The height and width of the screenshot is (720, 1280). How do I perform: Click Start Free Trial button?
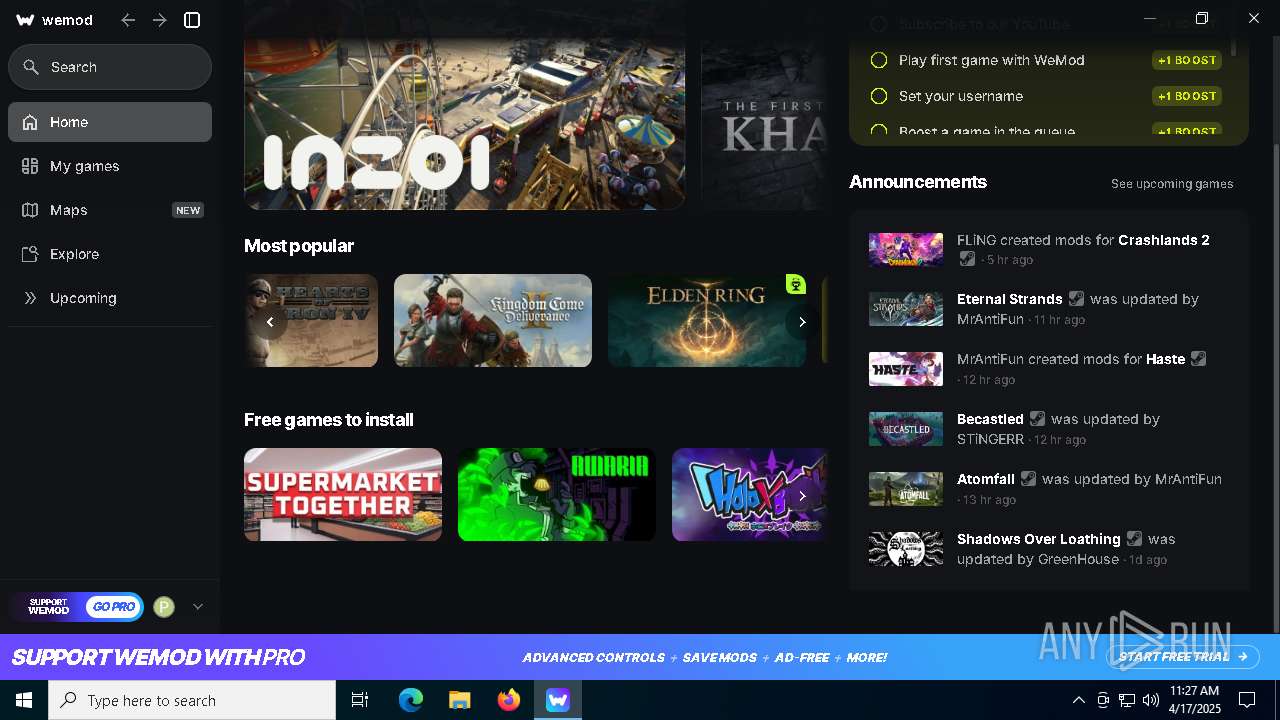click(1183, 657)
